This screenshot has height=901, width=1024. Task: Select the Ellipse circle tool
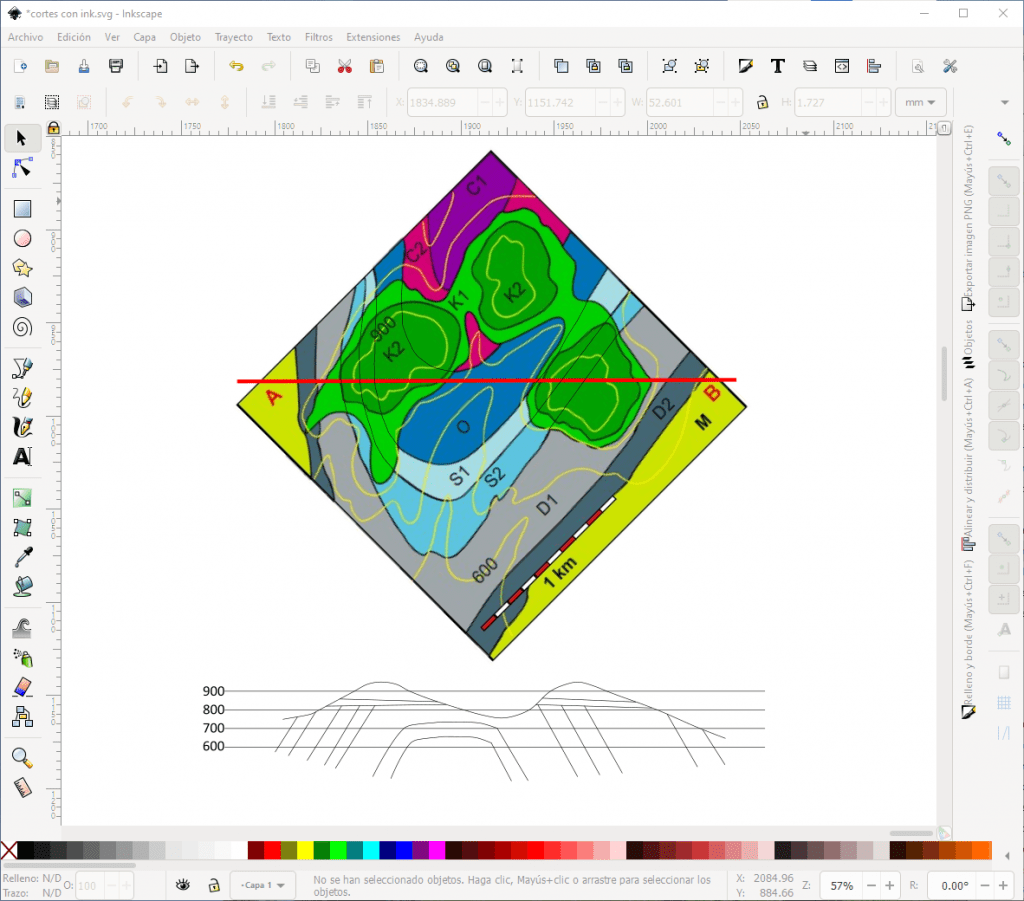tap(22, 239)
